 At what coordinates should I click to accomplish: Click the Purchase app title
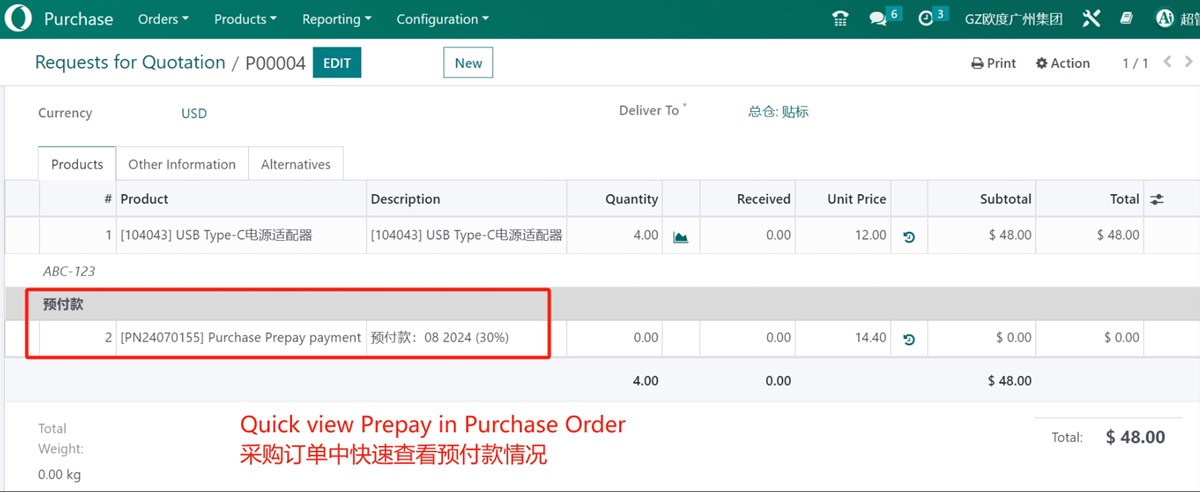[x=79, y=19]
